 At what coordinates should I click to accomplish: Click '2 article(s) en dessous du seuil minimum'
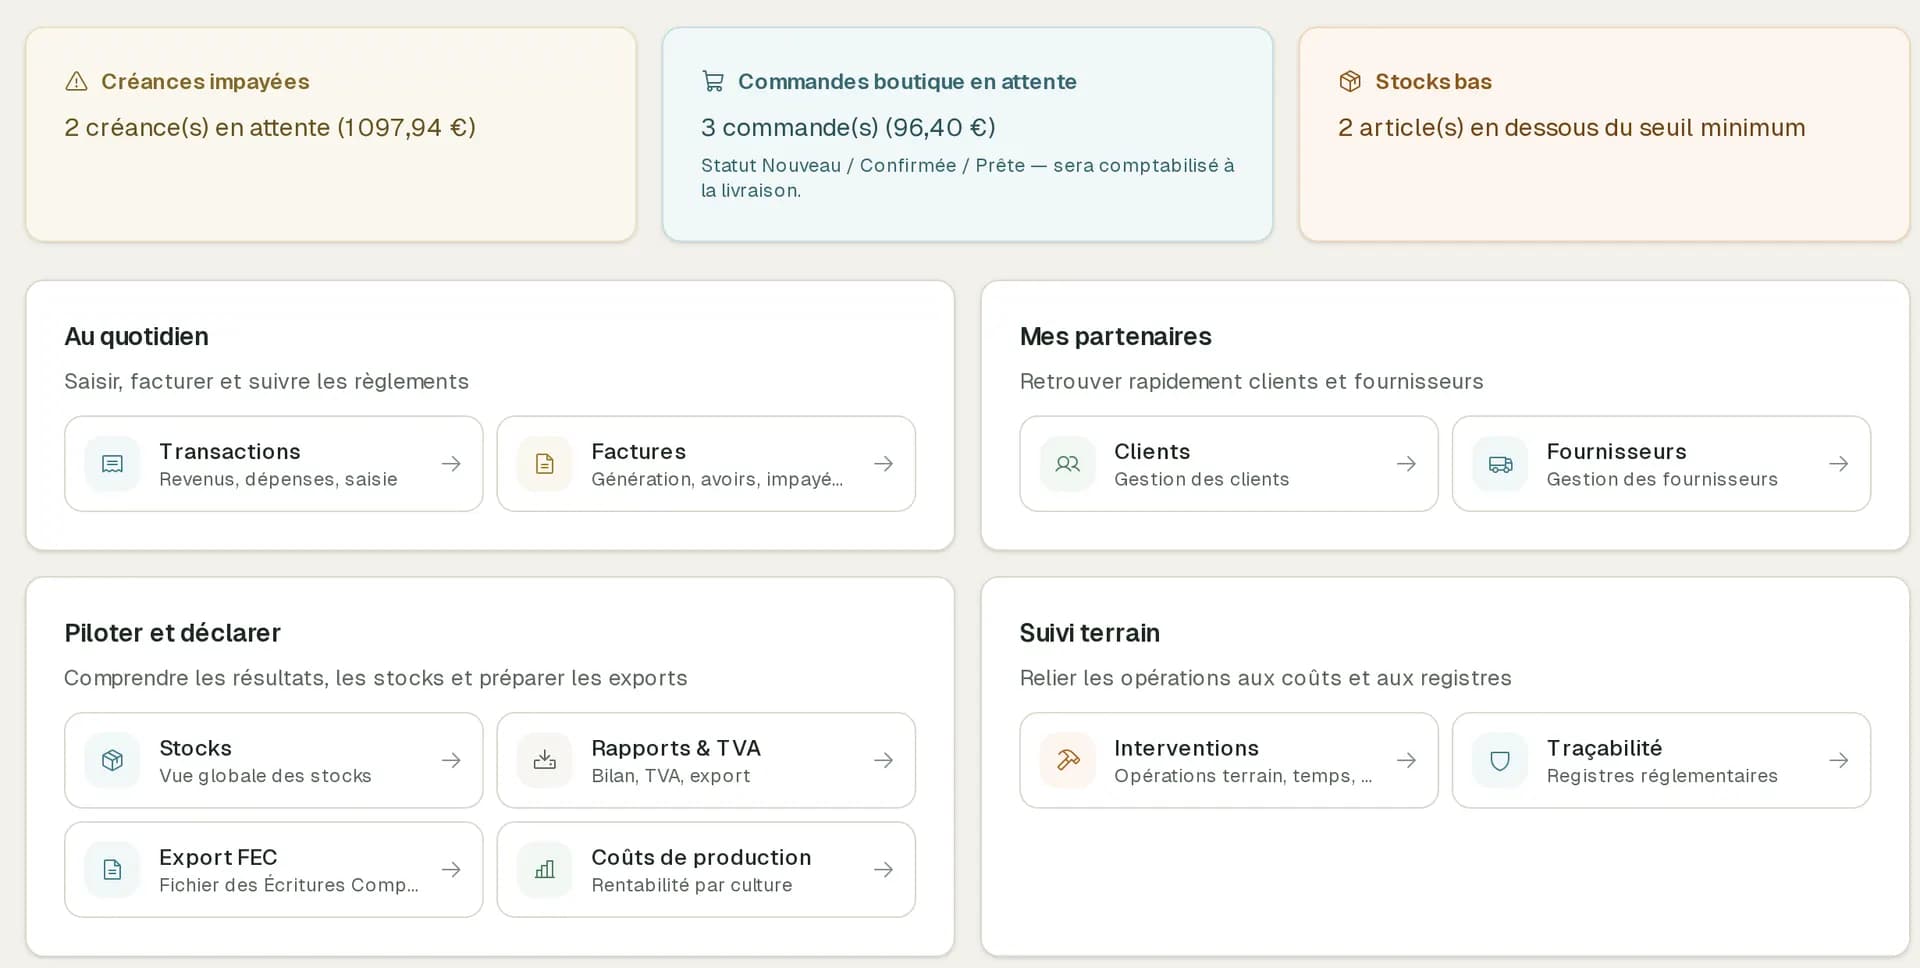pyautogui.click(x=1572, y=128)
